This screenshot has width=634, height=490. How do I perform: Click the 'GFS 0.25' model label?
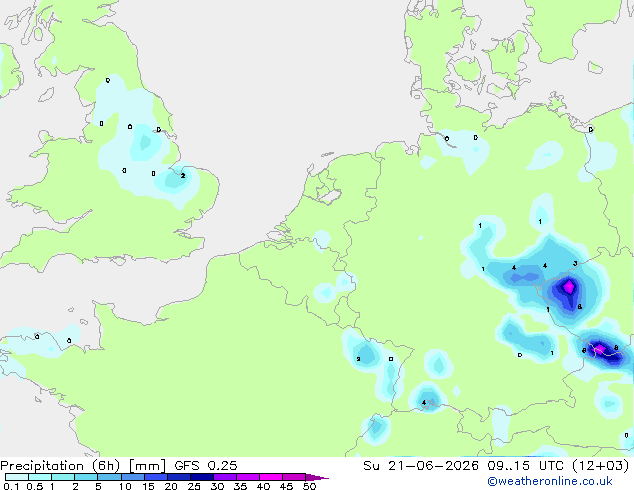(206, 466)
